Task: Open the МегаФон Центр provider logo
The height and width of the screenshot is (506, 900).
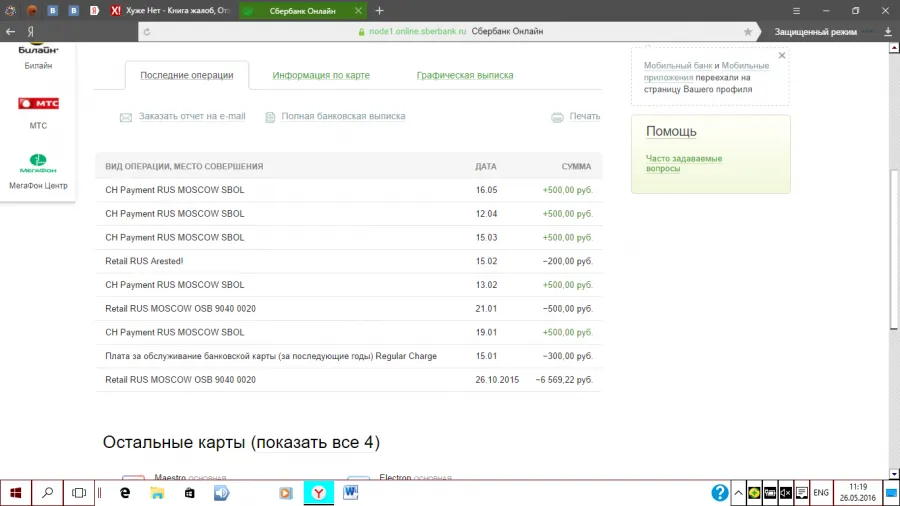Action: [38, 164]
